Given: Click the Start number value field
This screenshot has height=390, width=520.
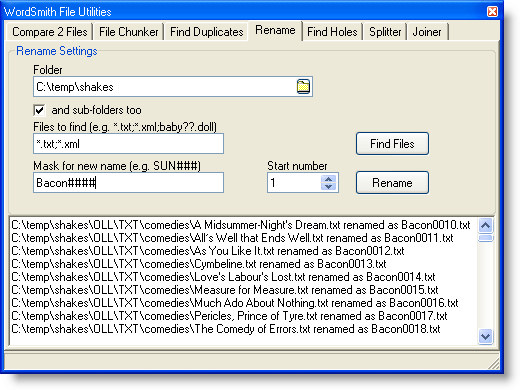Looking at the screenshot, I should [x=294, y=183].
